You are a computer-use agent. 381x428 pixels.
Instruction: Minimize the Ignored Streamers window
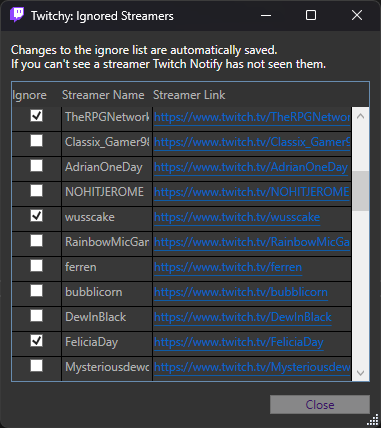266,15
